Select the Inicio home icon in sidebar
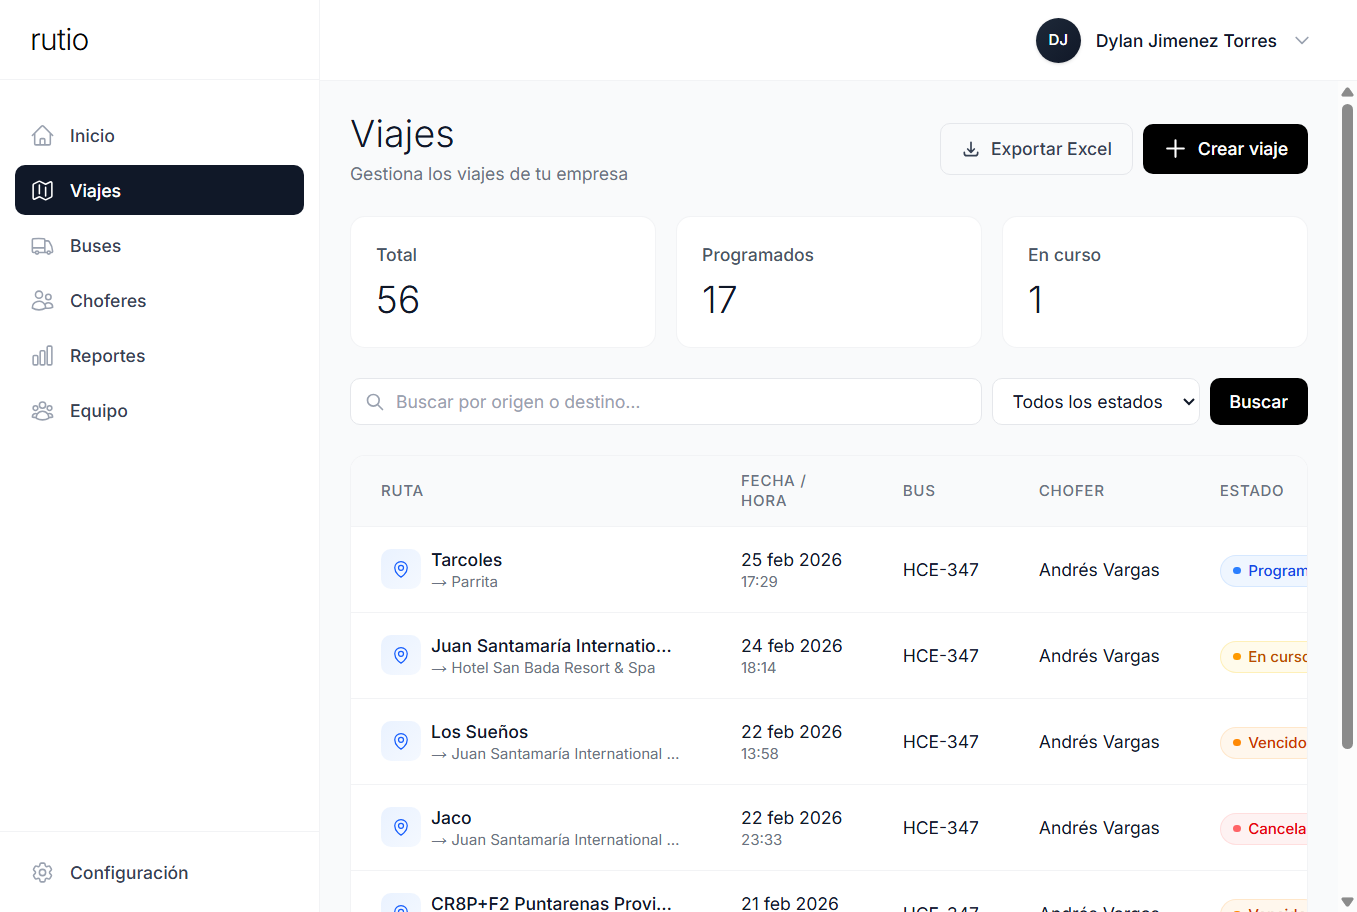 (42, 135)
